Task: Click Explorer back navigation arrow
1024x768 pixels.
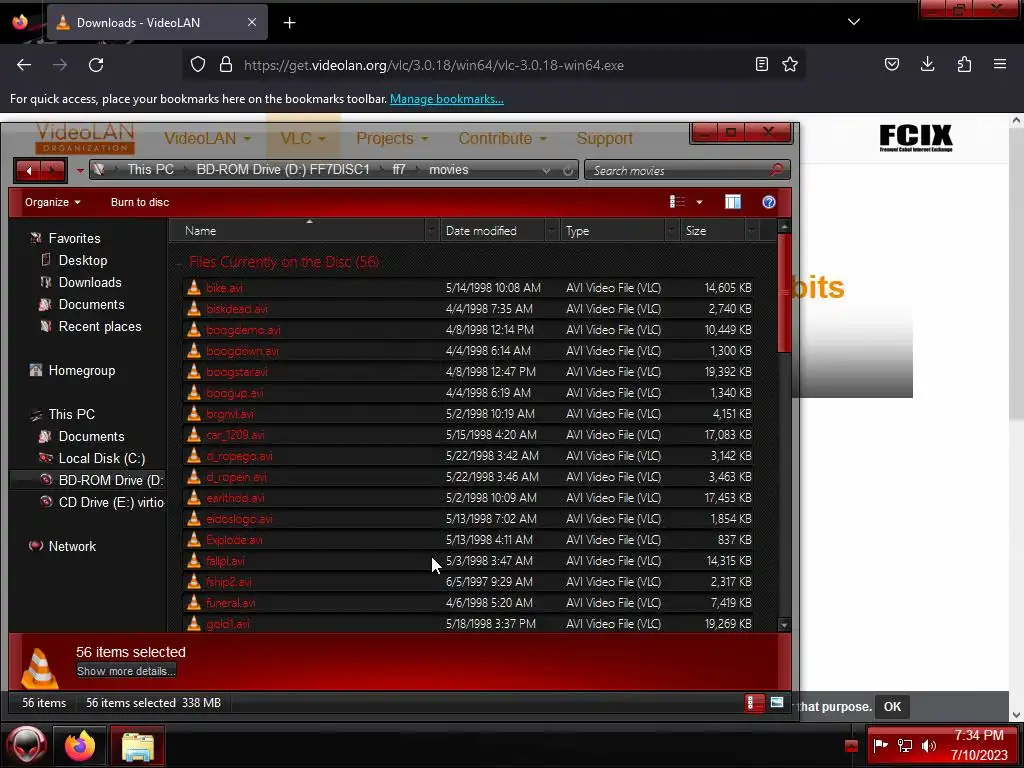Action: (29, 170)
